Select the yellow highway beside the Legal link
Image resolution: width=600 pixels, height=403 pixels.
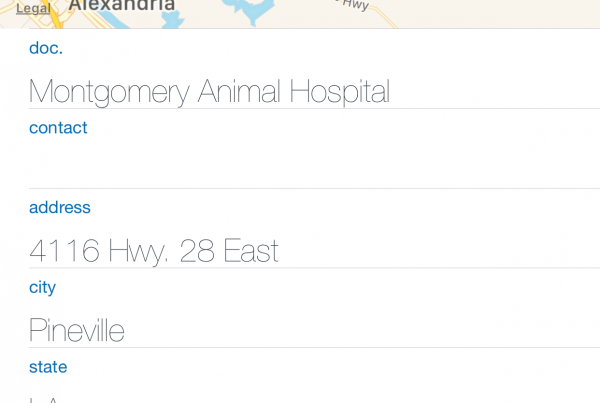[55, 17]
